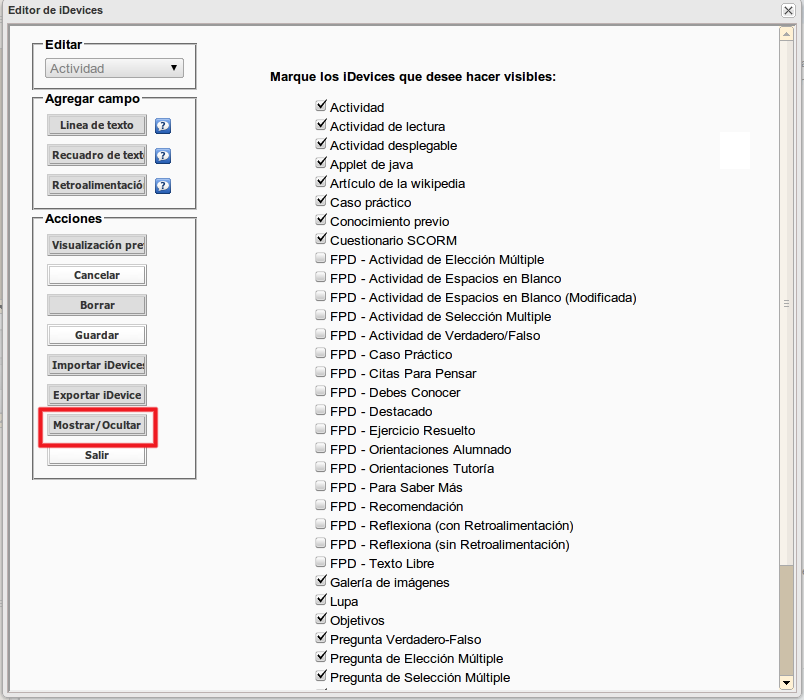Uncheck the Actividad de lectura checkbox
The width and height of the screenshot is (804, 700).
[x=321, y=126]
